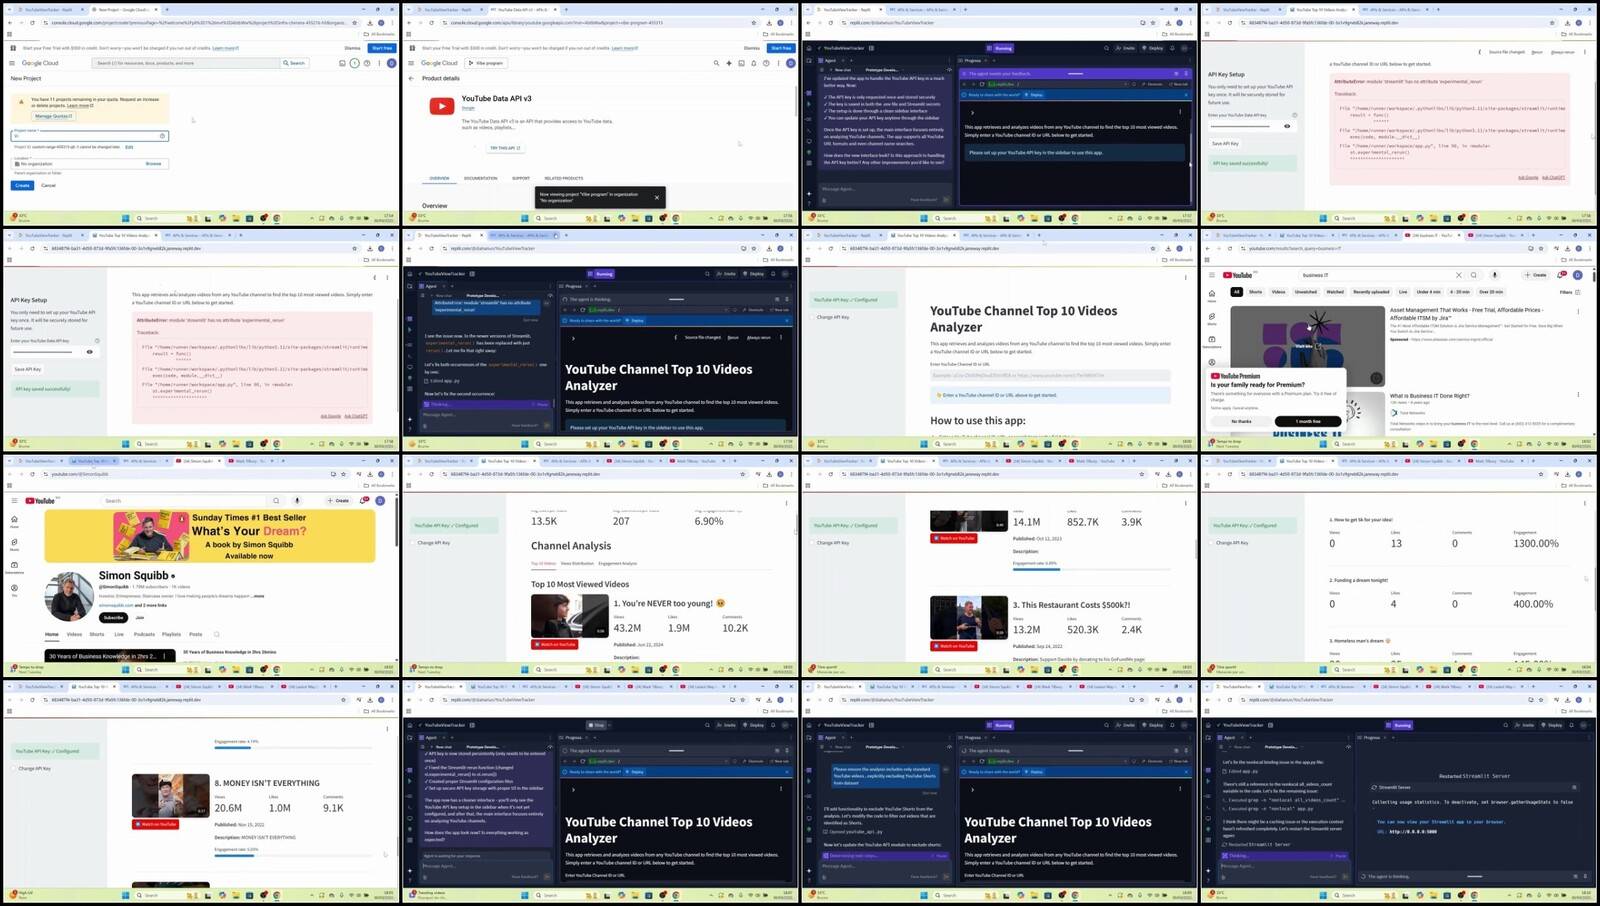This screenshot has height=906, width=1600.
Task: Select 'Engagement Analysis' tab under Channel Analysis
Action: click(x=617, y=563)
